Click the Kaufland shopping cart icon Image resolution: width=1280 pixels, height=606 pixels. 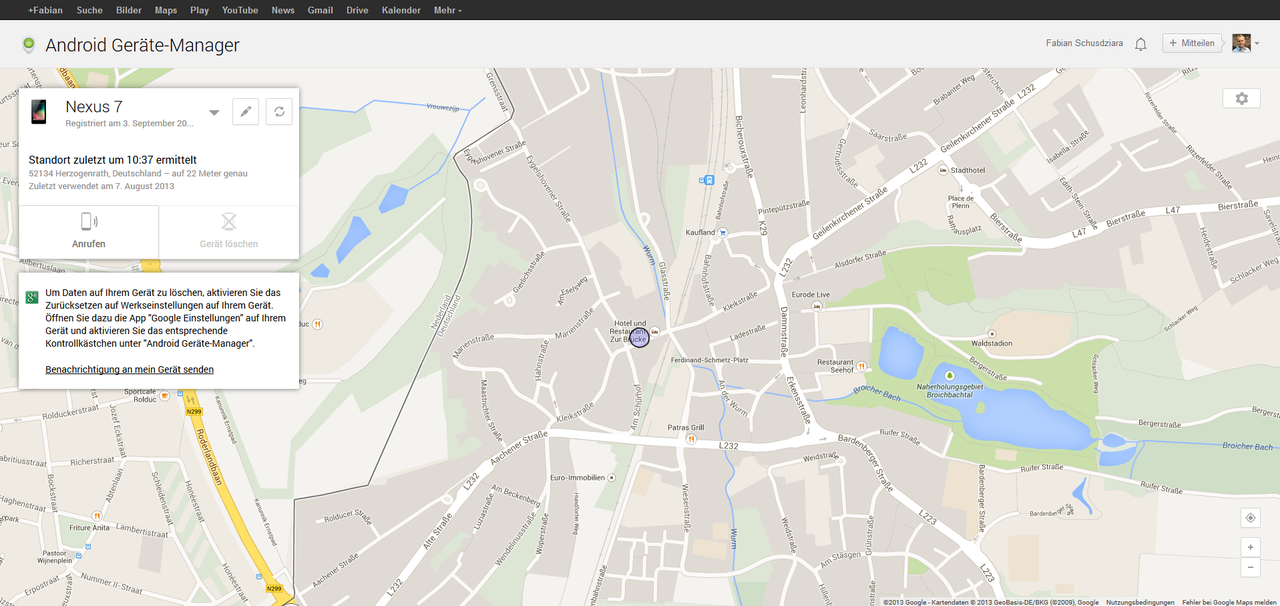coord(723,232)
